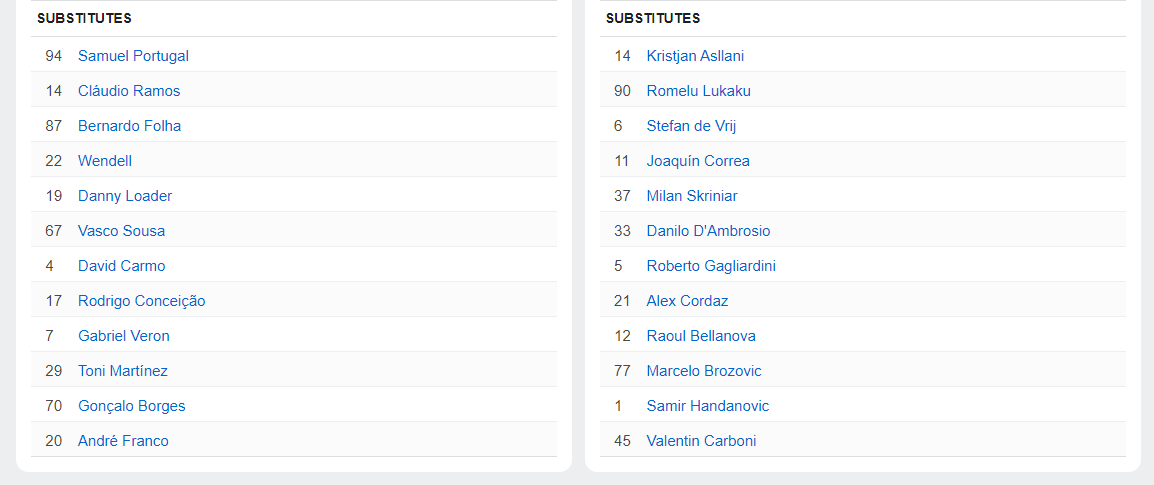Click Gabriel Veron's name
Screen dimensions: 1154x485
point(124,336)
